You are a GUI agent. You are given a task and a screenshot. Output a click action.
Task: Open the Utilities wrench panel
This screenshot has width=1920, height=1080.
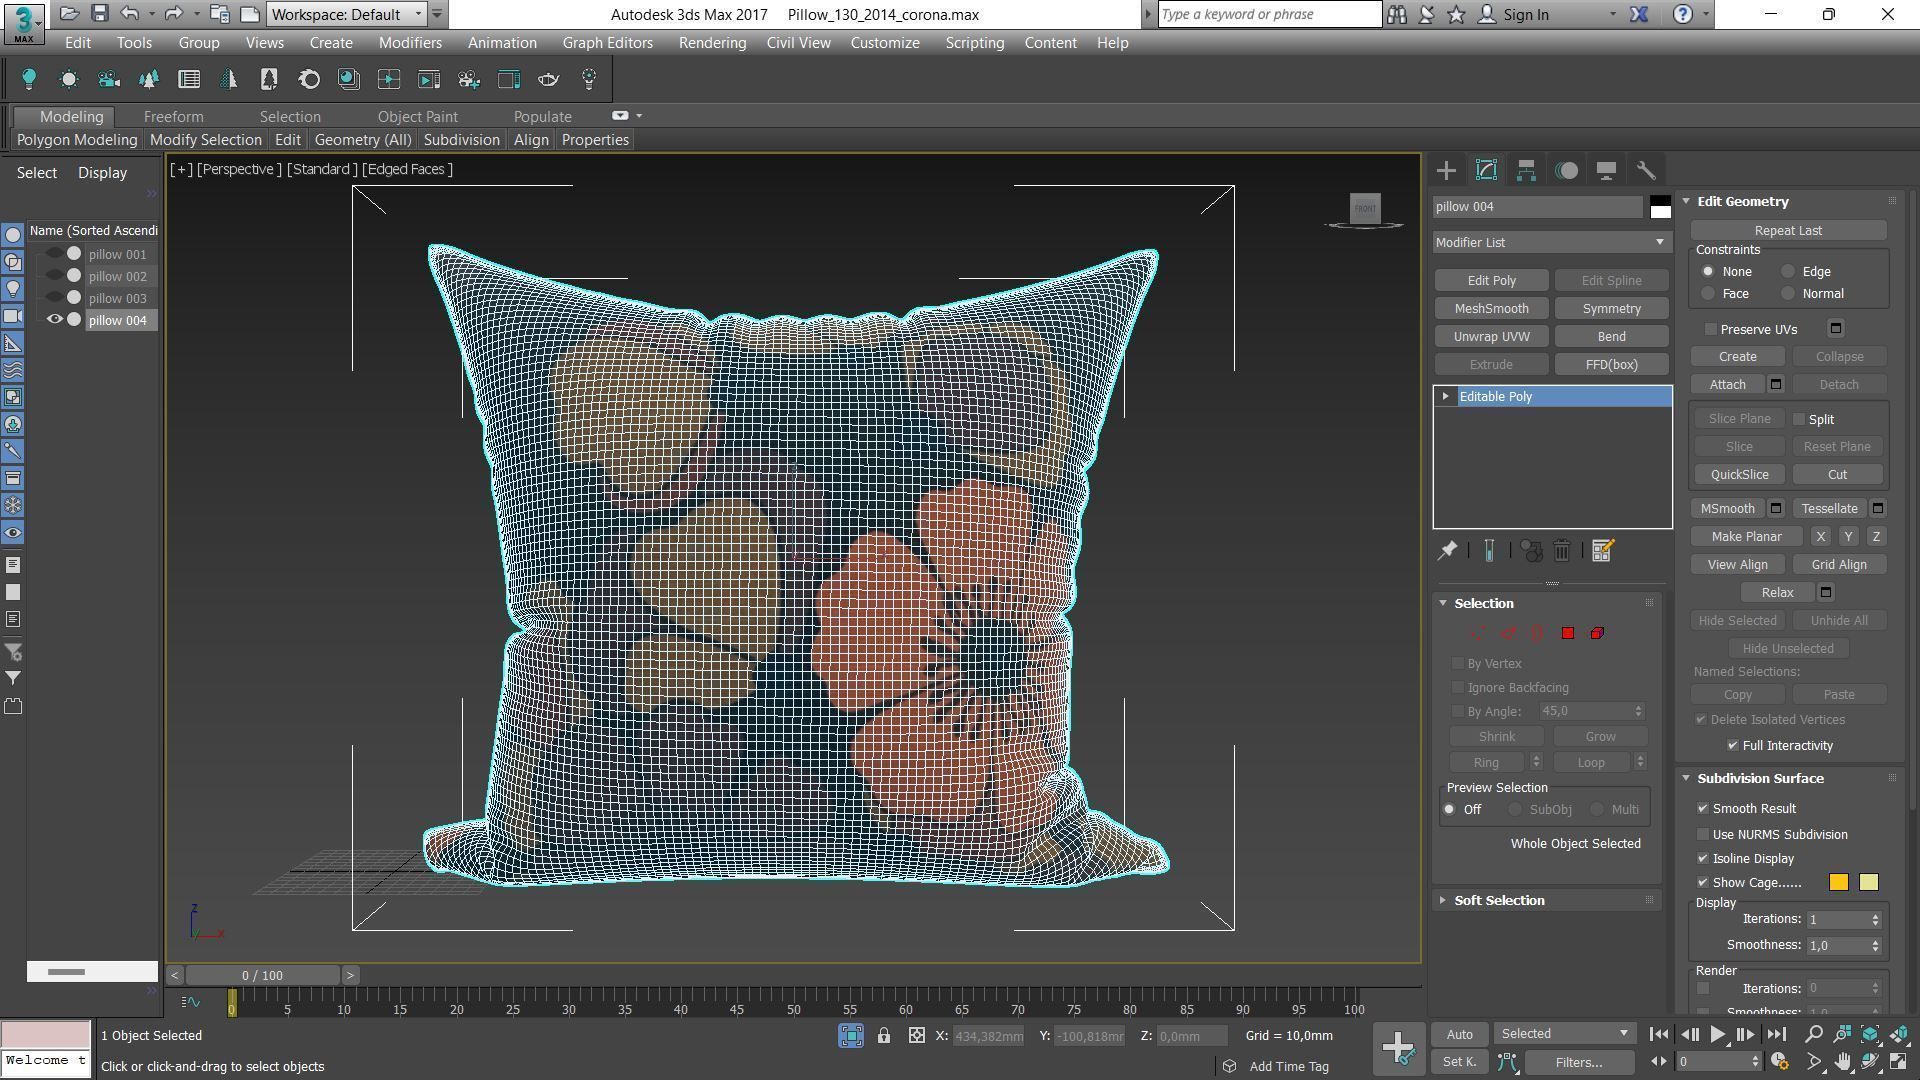point(1646,171)
